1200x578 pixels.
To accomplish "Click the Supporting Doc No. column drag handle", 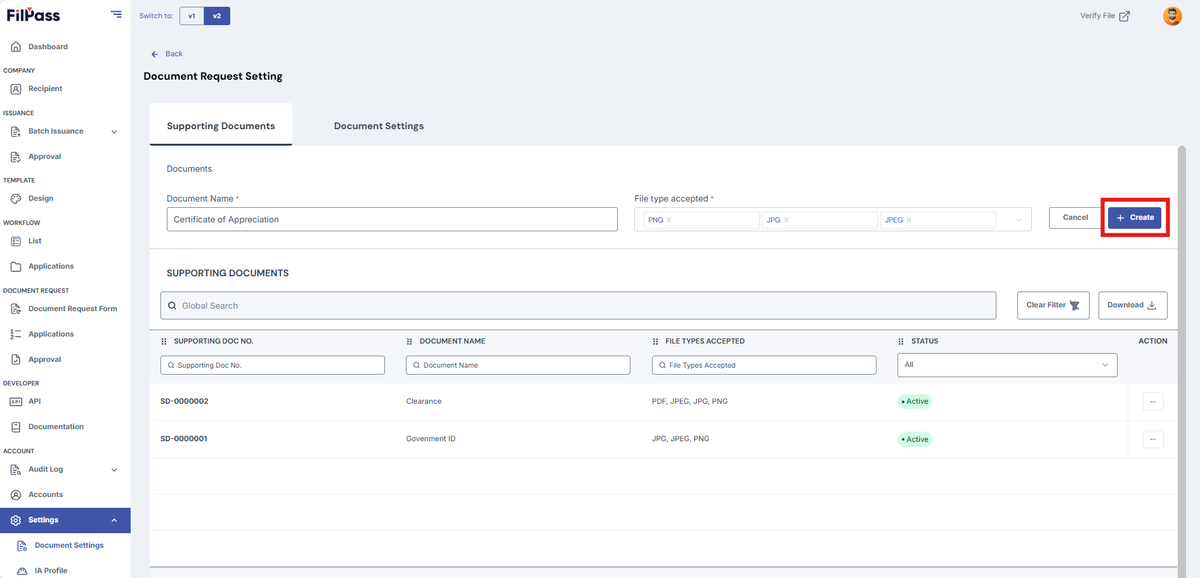I will point(164,342).
